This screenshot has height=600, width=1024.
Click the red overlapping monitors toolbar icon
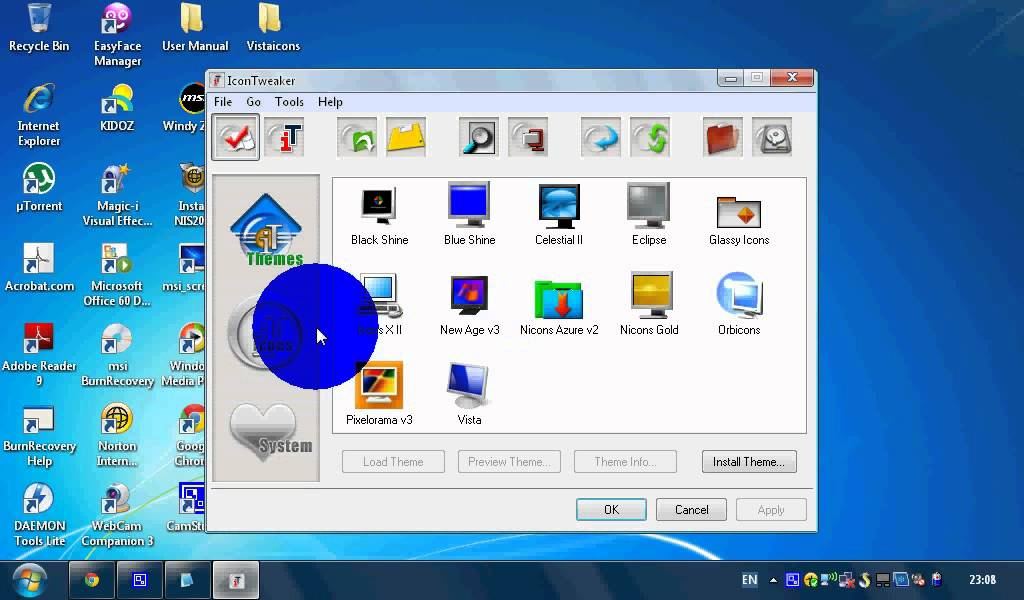(528, 137)
